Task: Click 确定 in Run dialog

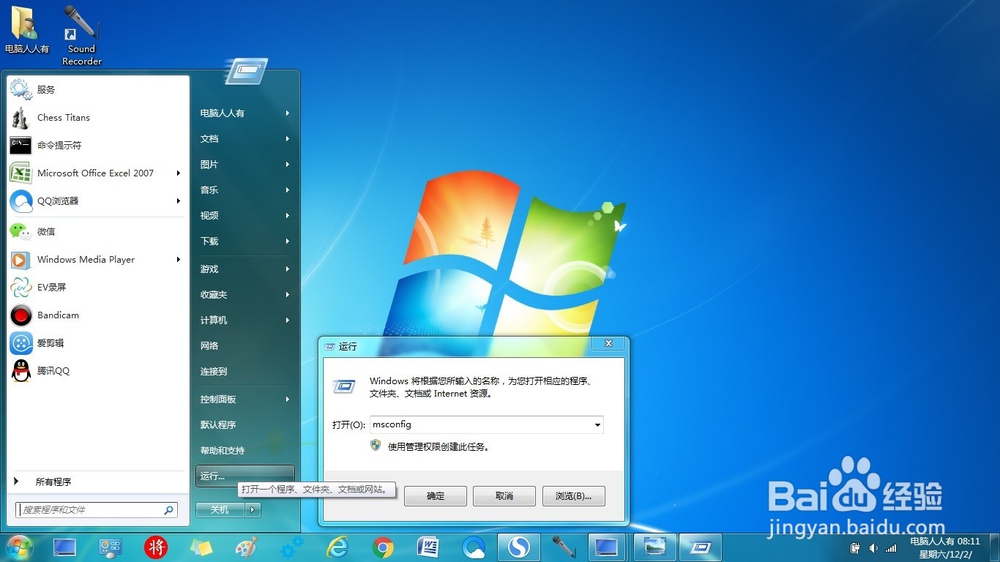Action: 436,496
